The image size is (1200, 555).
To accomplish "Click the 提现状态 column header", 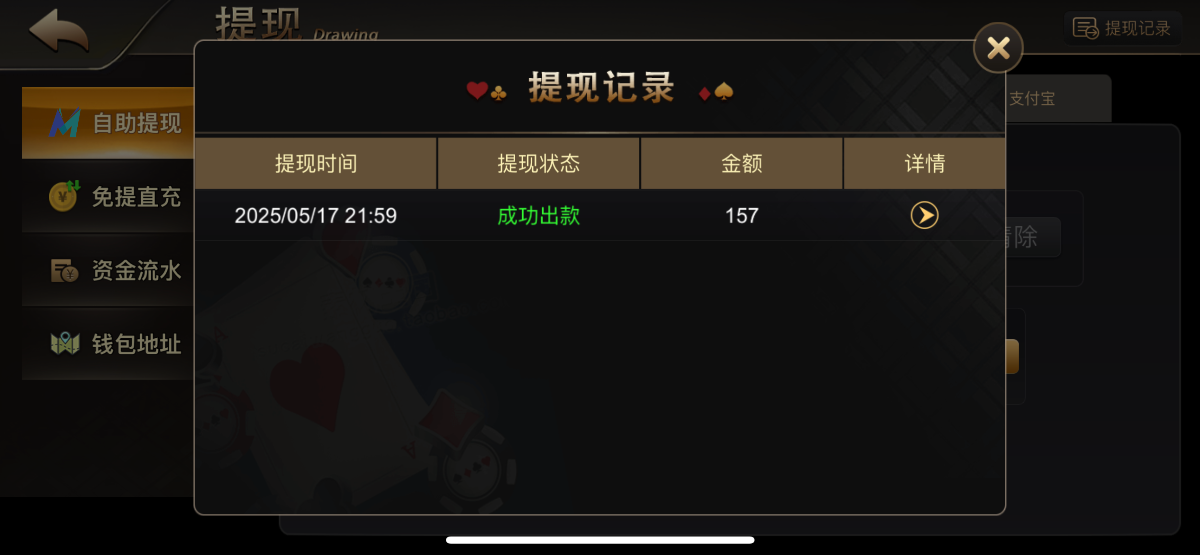I will tap(539, 163).
